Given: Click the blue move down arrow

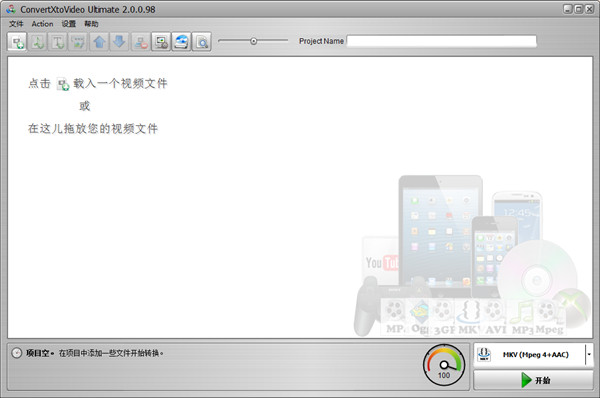Looking at the screenshot, I should 119,41.
